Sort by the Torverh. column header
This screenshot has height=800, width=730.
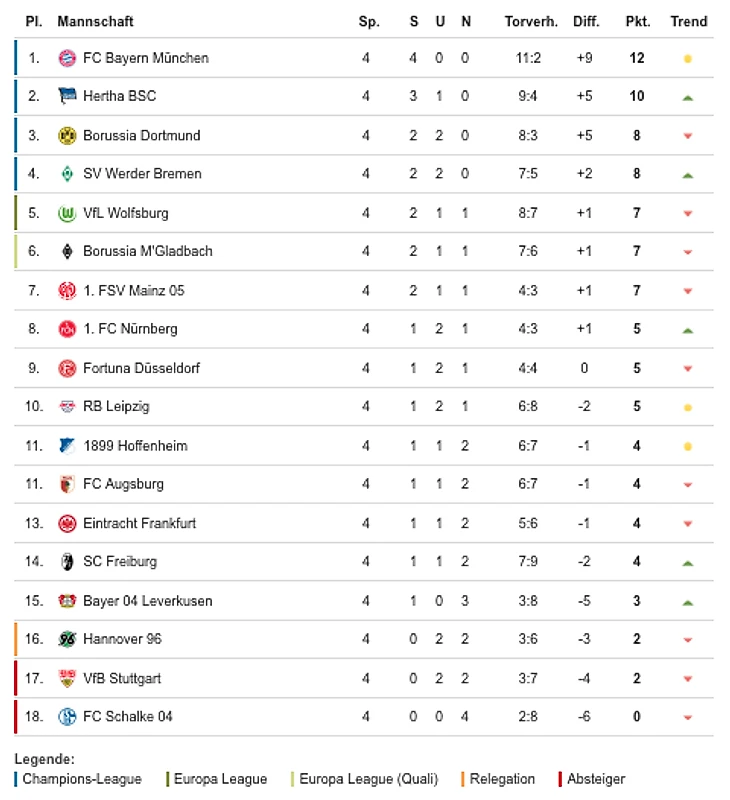[x=531, y=21]
